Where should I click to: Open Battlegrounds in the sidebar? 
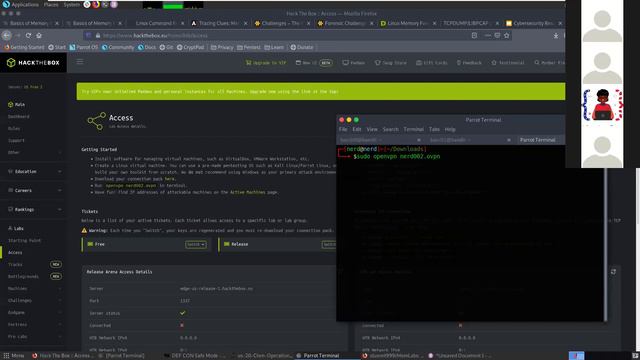pos(23,276)
